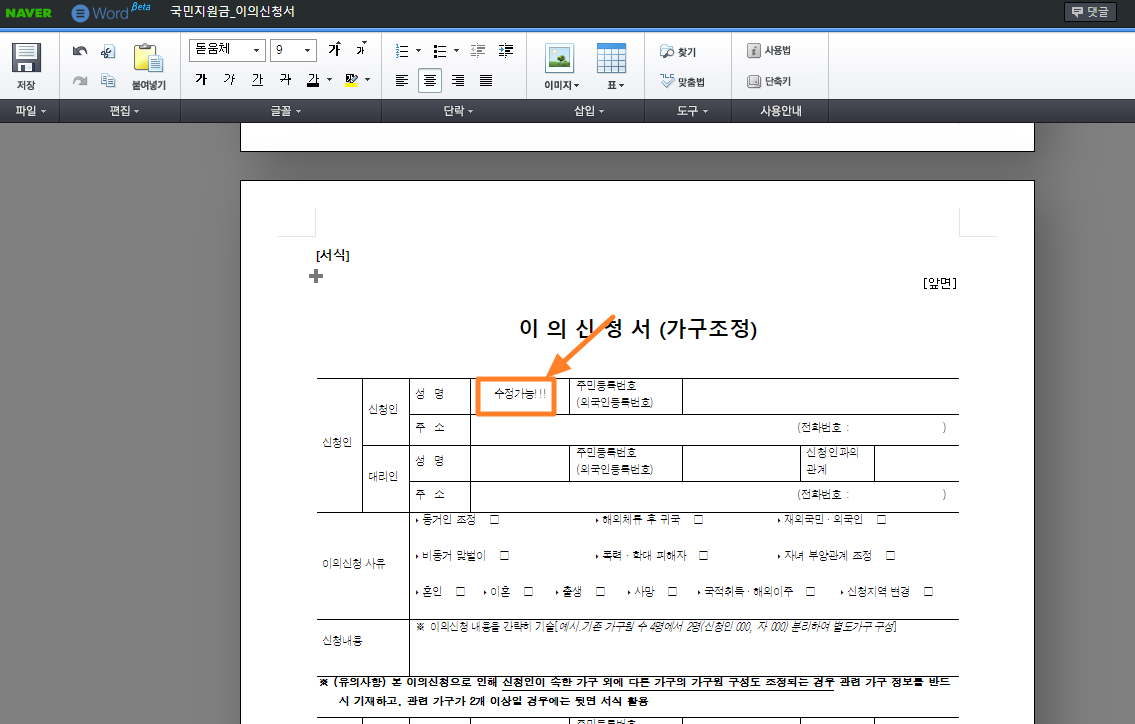This screenshot has width=1135, height=724.
Task: Click the document title 국민지원금_이의신청서
Action: pos(232,12)
